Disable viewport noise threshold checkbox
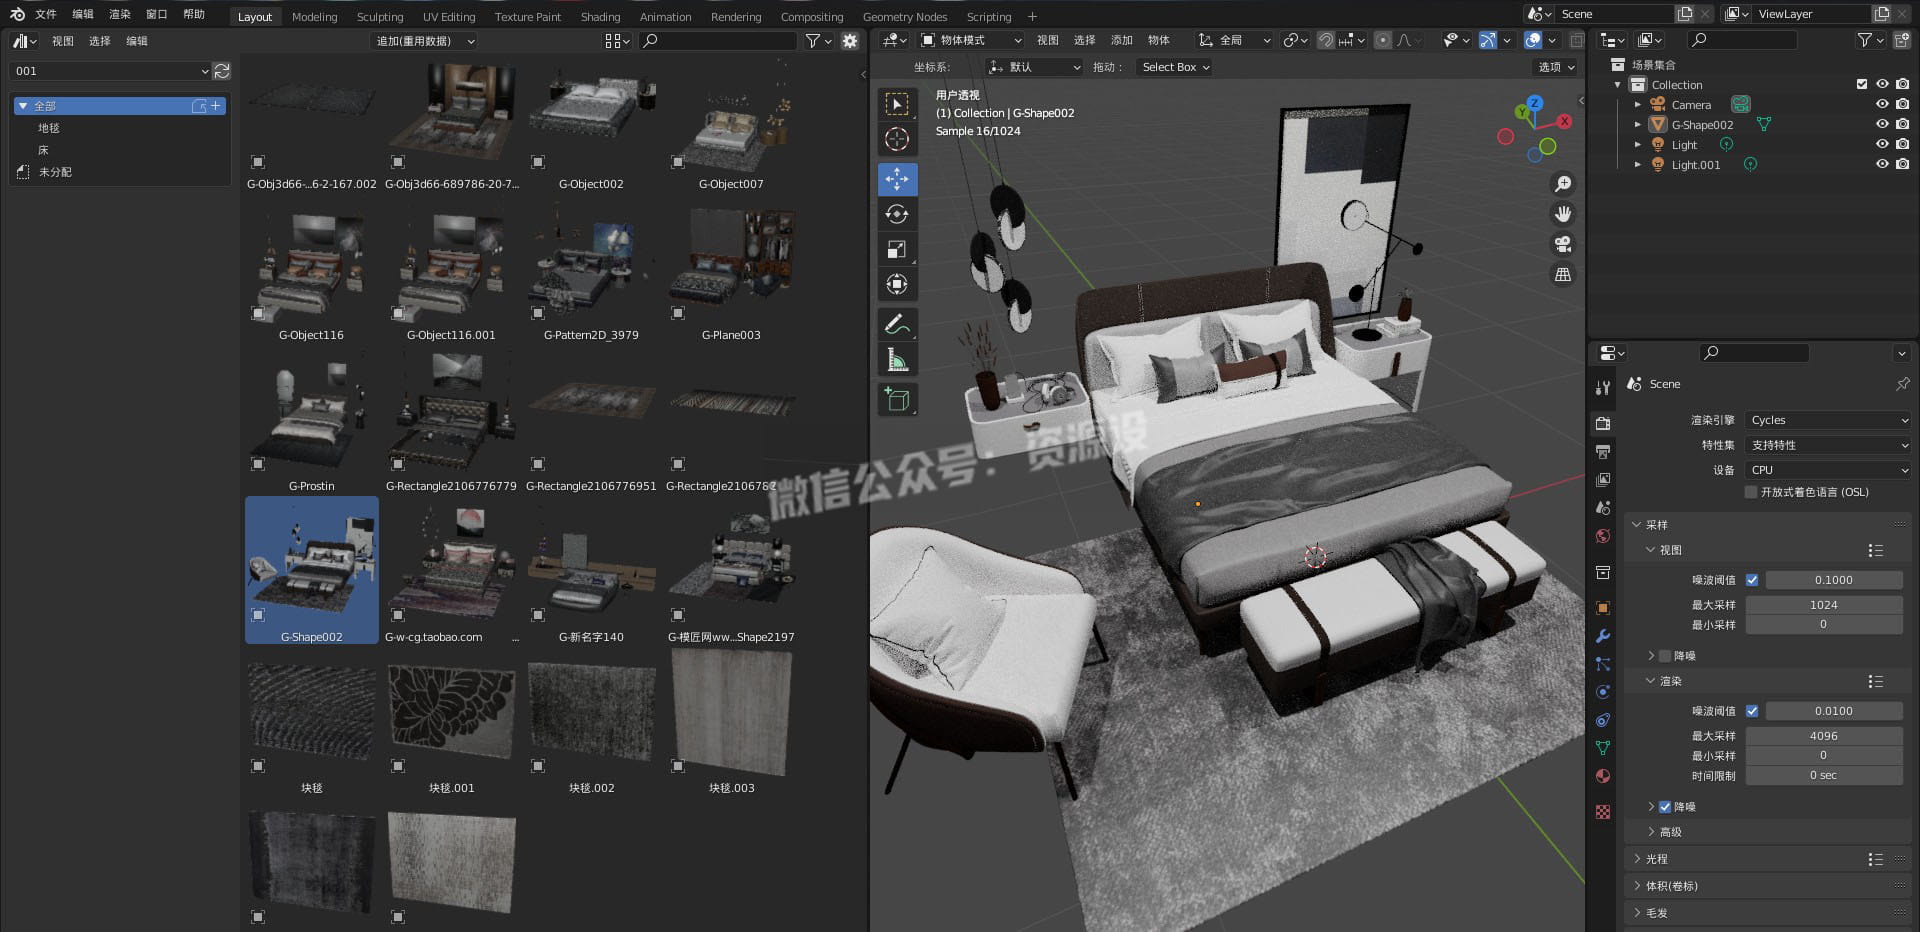 (1752, 580)
